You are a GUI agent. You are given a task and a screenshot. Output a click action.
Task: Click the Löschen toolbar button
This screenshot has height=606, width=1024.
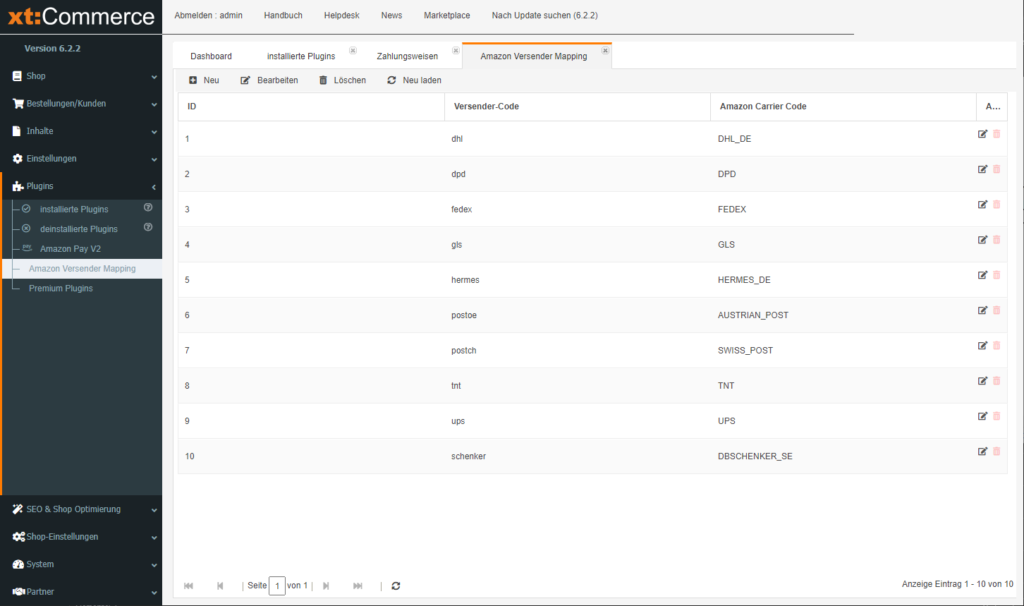coord(342,80)
